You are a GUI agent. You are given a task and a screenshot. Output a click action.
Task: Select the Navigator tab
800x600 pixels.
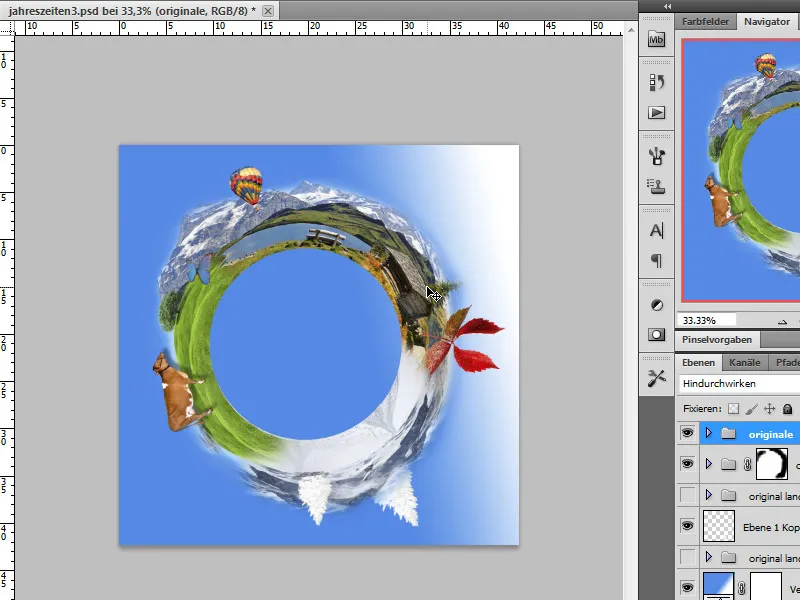click(767, 22)
